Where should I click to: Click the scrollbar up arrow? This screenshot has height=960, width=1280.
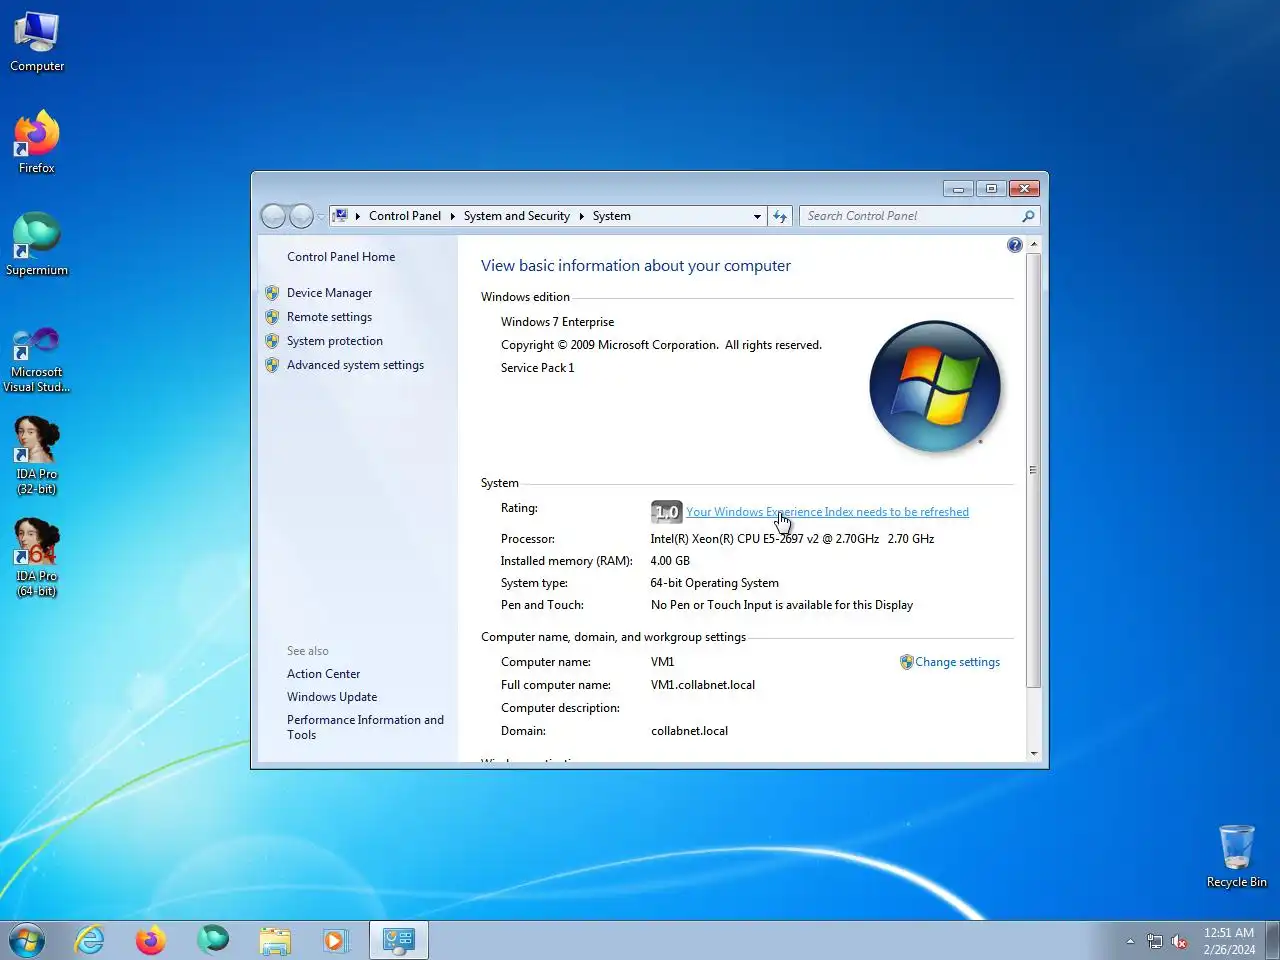coord(1034,245)
